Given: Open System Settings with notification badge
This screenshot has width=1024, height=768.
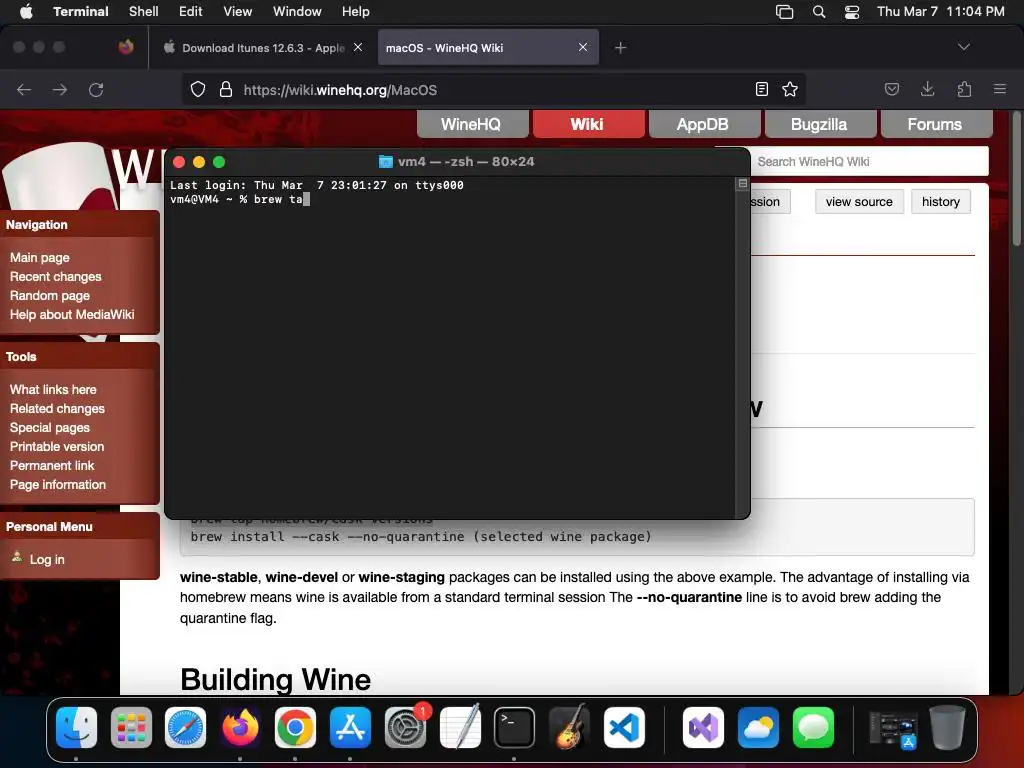Looking at the screenshot, I should coord(406,727).
